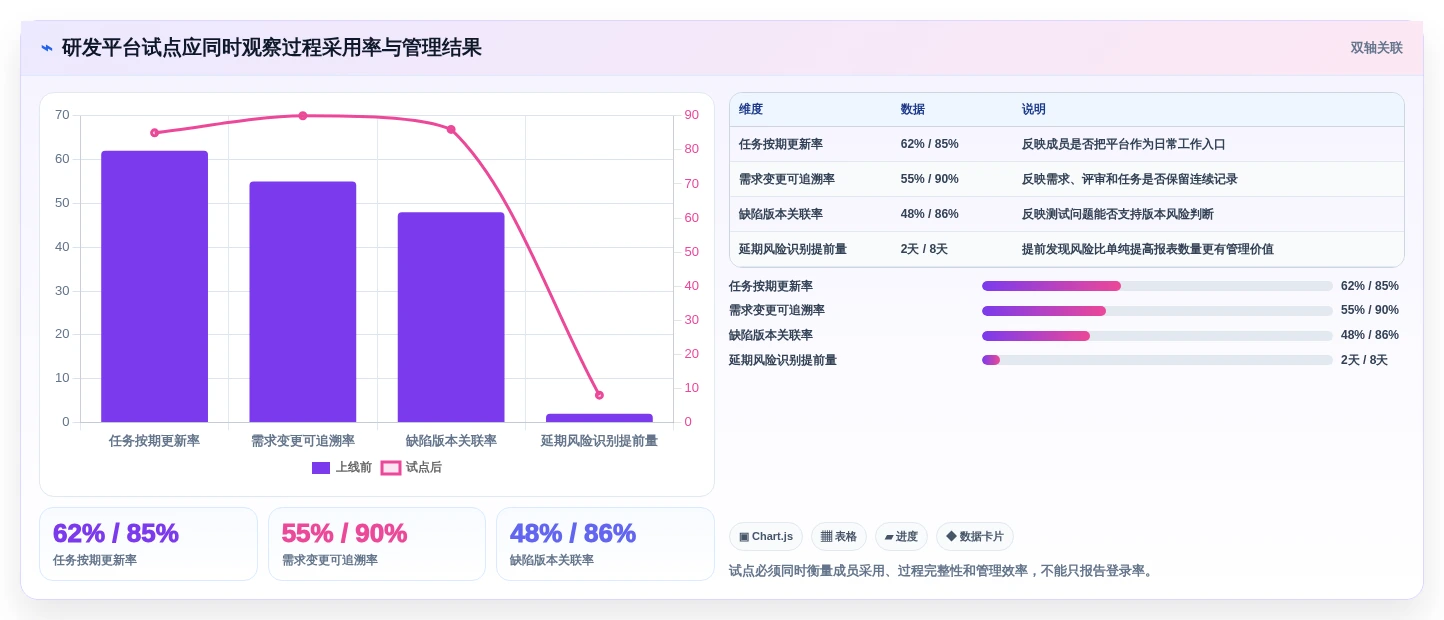
Task: Click 反映测试问题能否支持版本风险判断 description
Action: 1117,214
